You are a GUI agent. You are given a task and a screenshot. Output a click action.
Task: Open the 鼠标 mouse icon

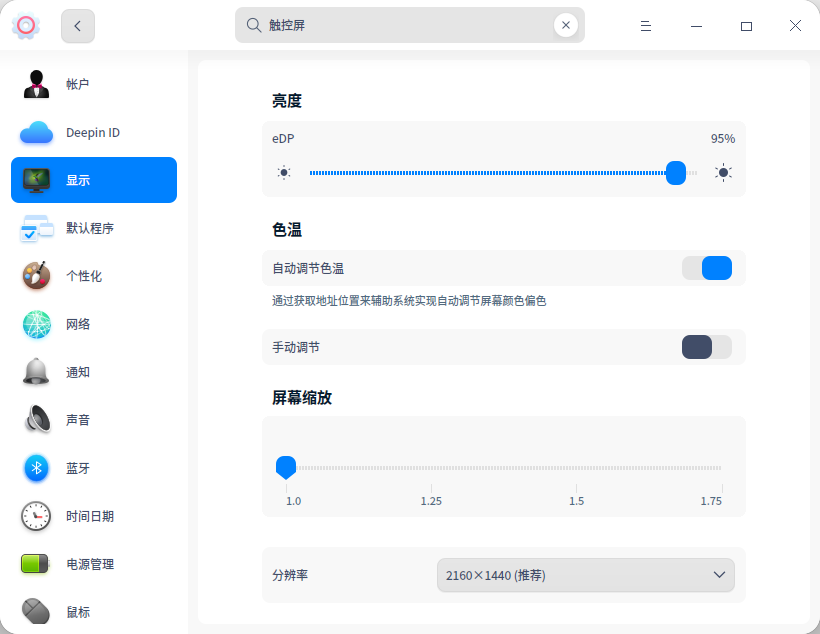pos(36,611)
